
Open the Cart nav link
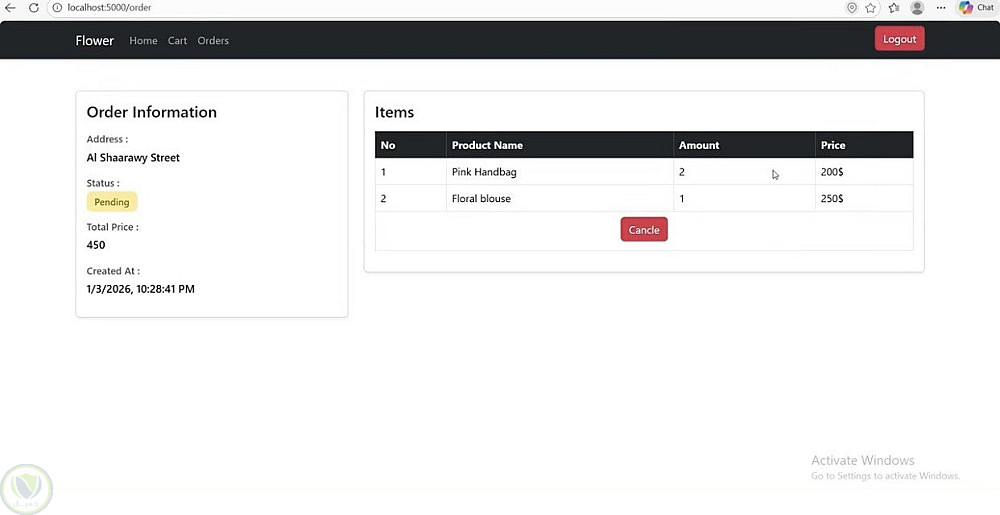coord(177,40)
